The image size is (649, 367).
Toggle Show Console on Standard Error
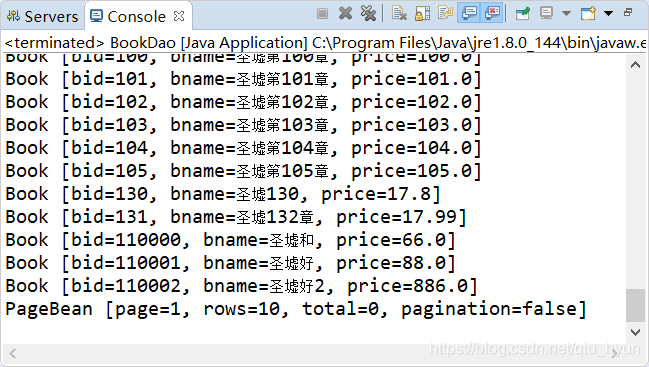492,13
